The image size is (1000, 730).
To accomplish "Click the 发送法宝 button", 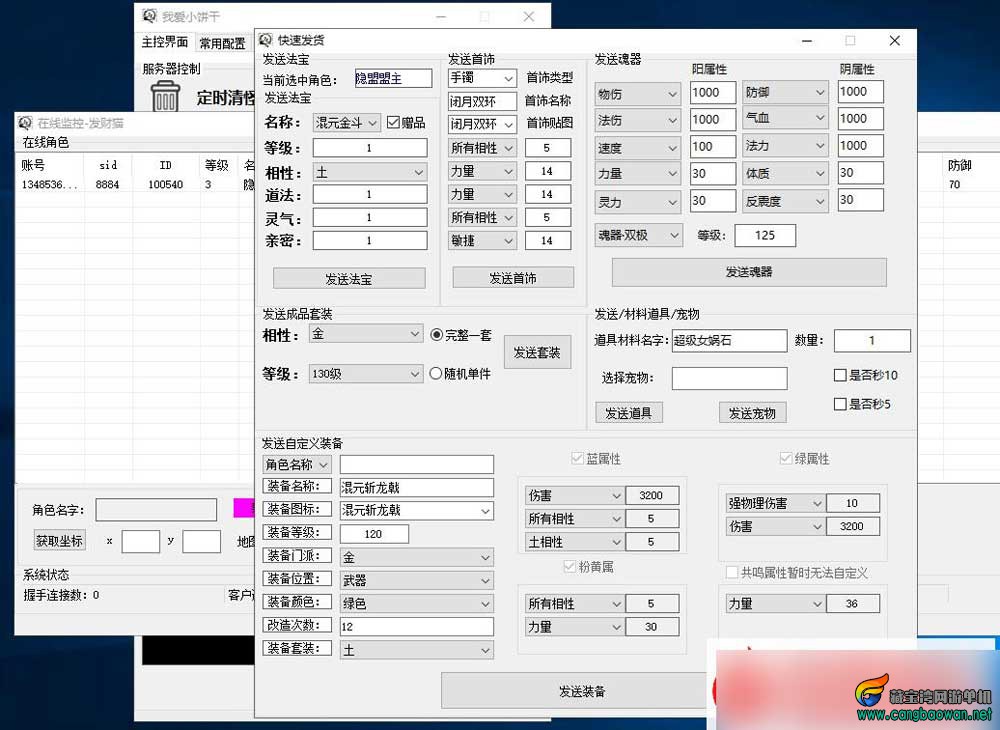I will pyautogui.click(x=349, y=279).
